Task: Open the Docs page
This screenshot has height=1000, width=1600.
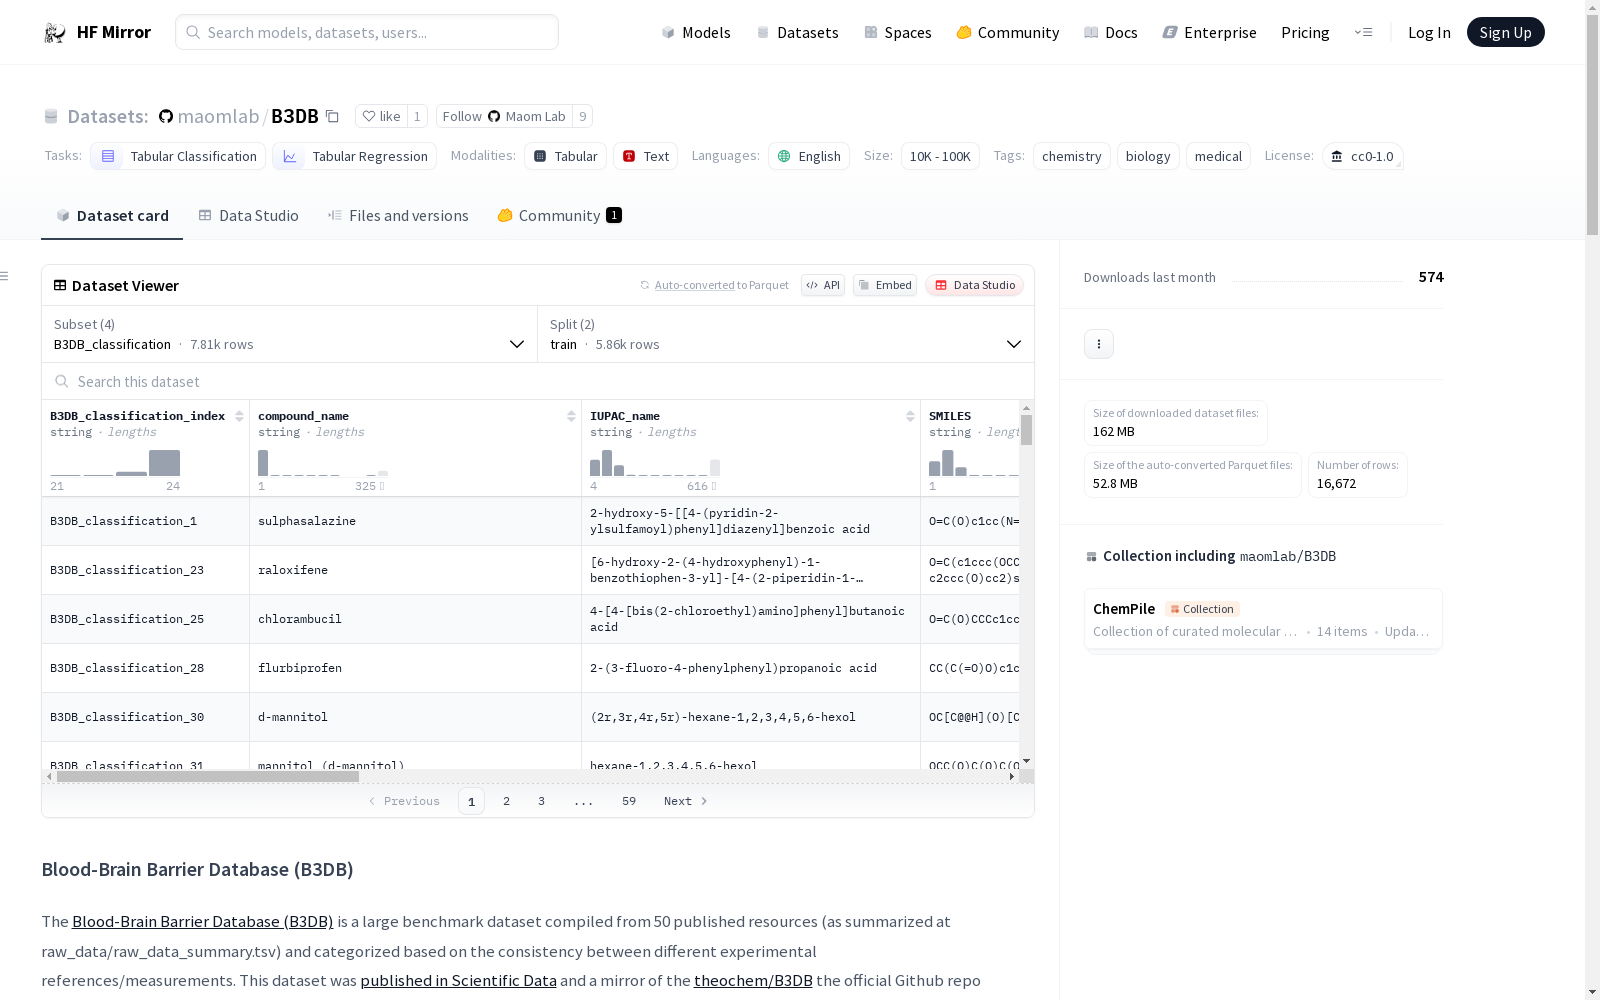Action: click(x=1111, y=33)
